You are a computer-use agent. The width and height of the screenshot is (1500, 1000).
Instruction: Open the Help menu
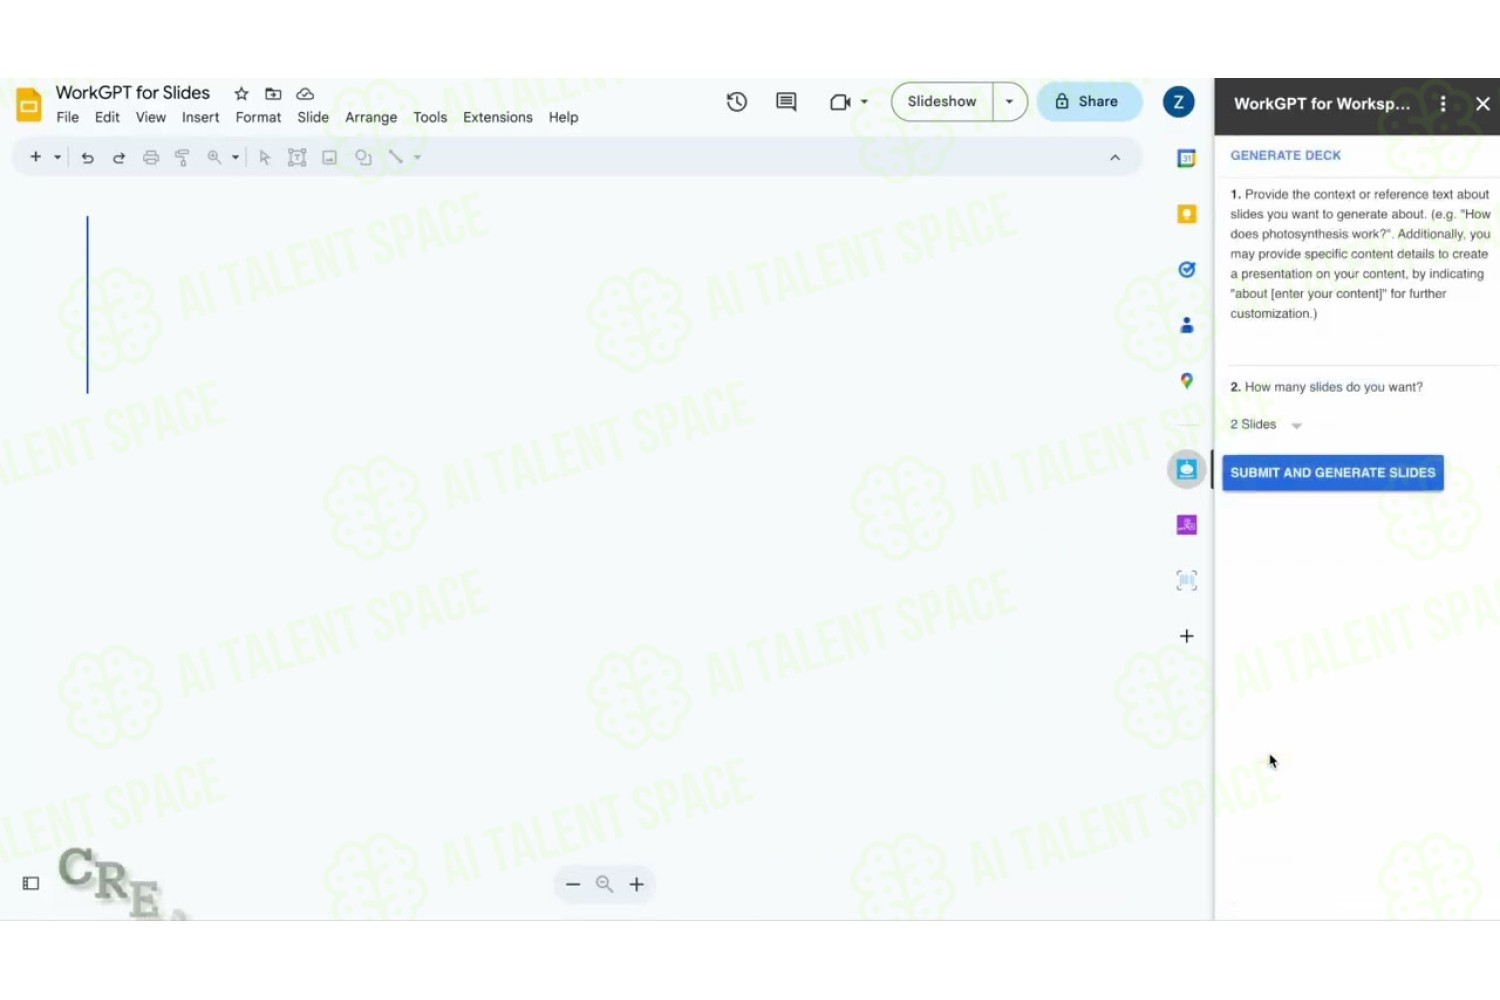click(x=563, y=117)
